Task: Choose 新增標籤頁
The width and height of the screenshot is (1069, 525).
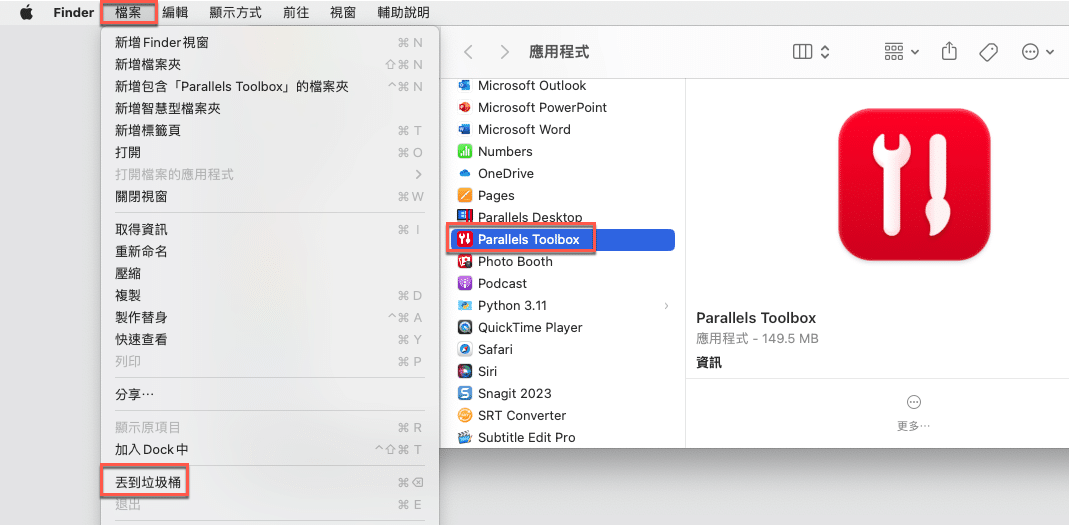Action: pyautogui.click(x=269, y=130)
